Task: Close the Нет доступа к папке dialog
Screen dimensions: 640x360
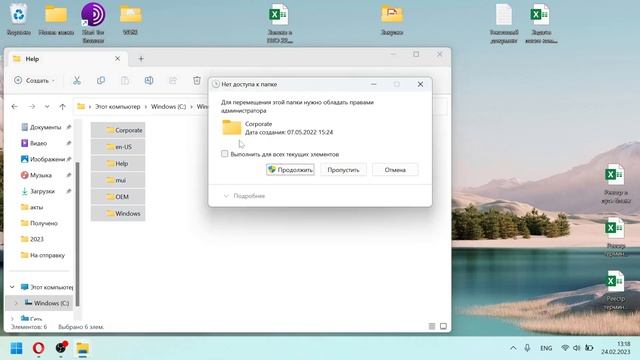Action: [x=420, y=84]
